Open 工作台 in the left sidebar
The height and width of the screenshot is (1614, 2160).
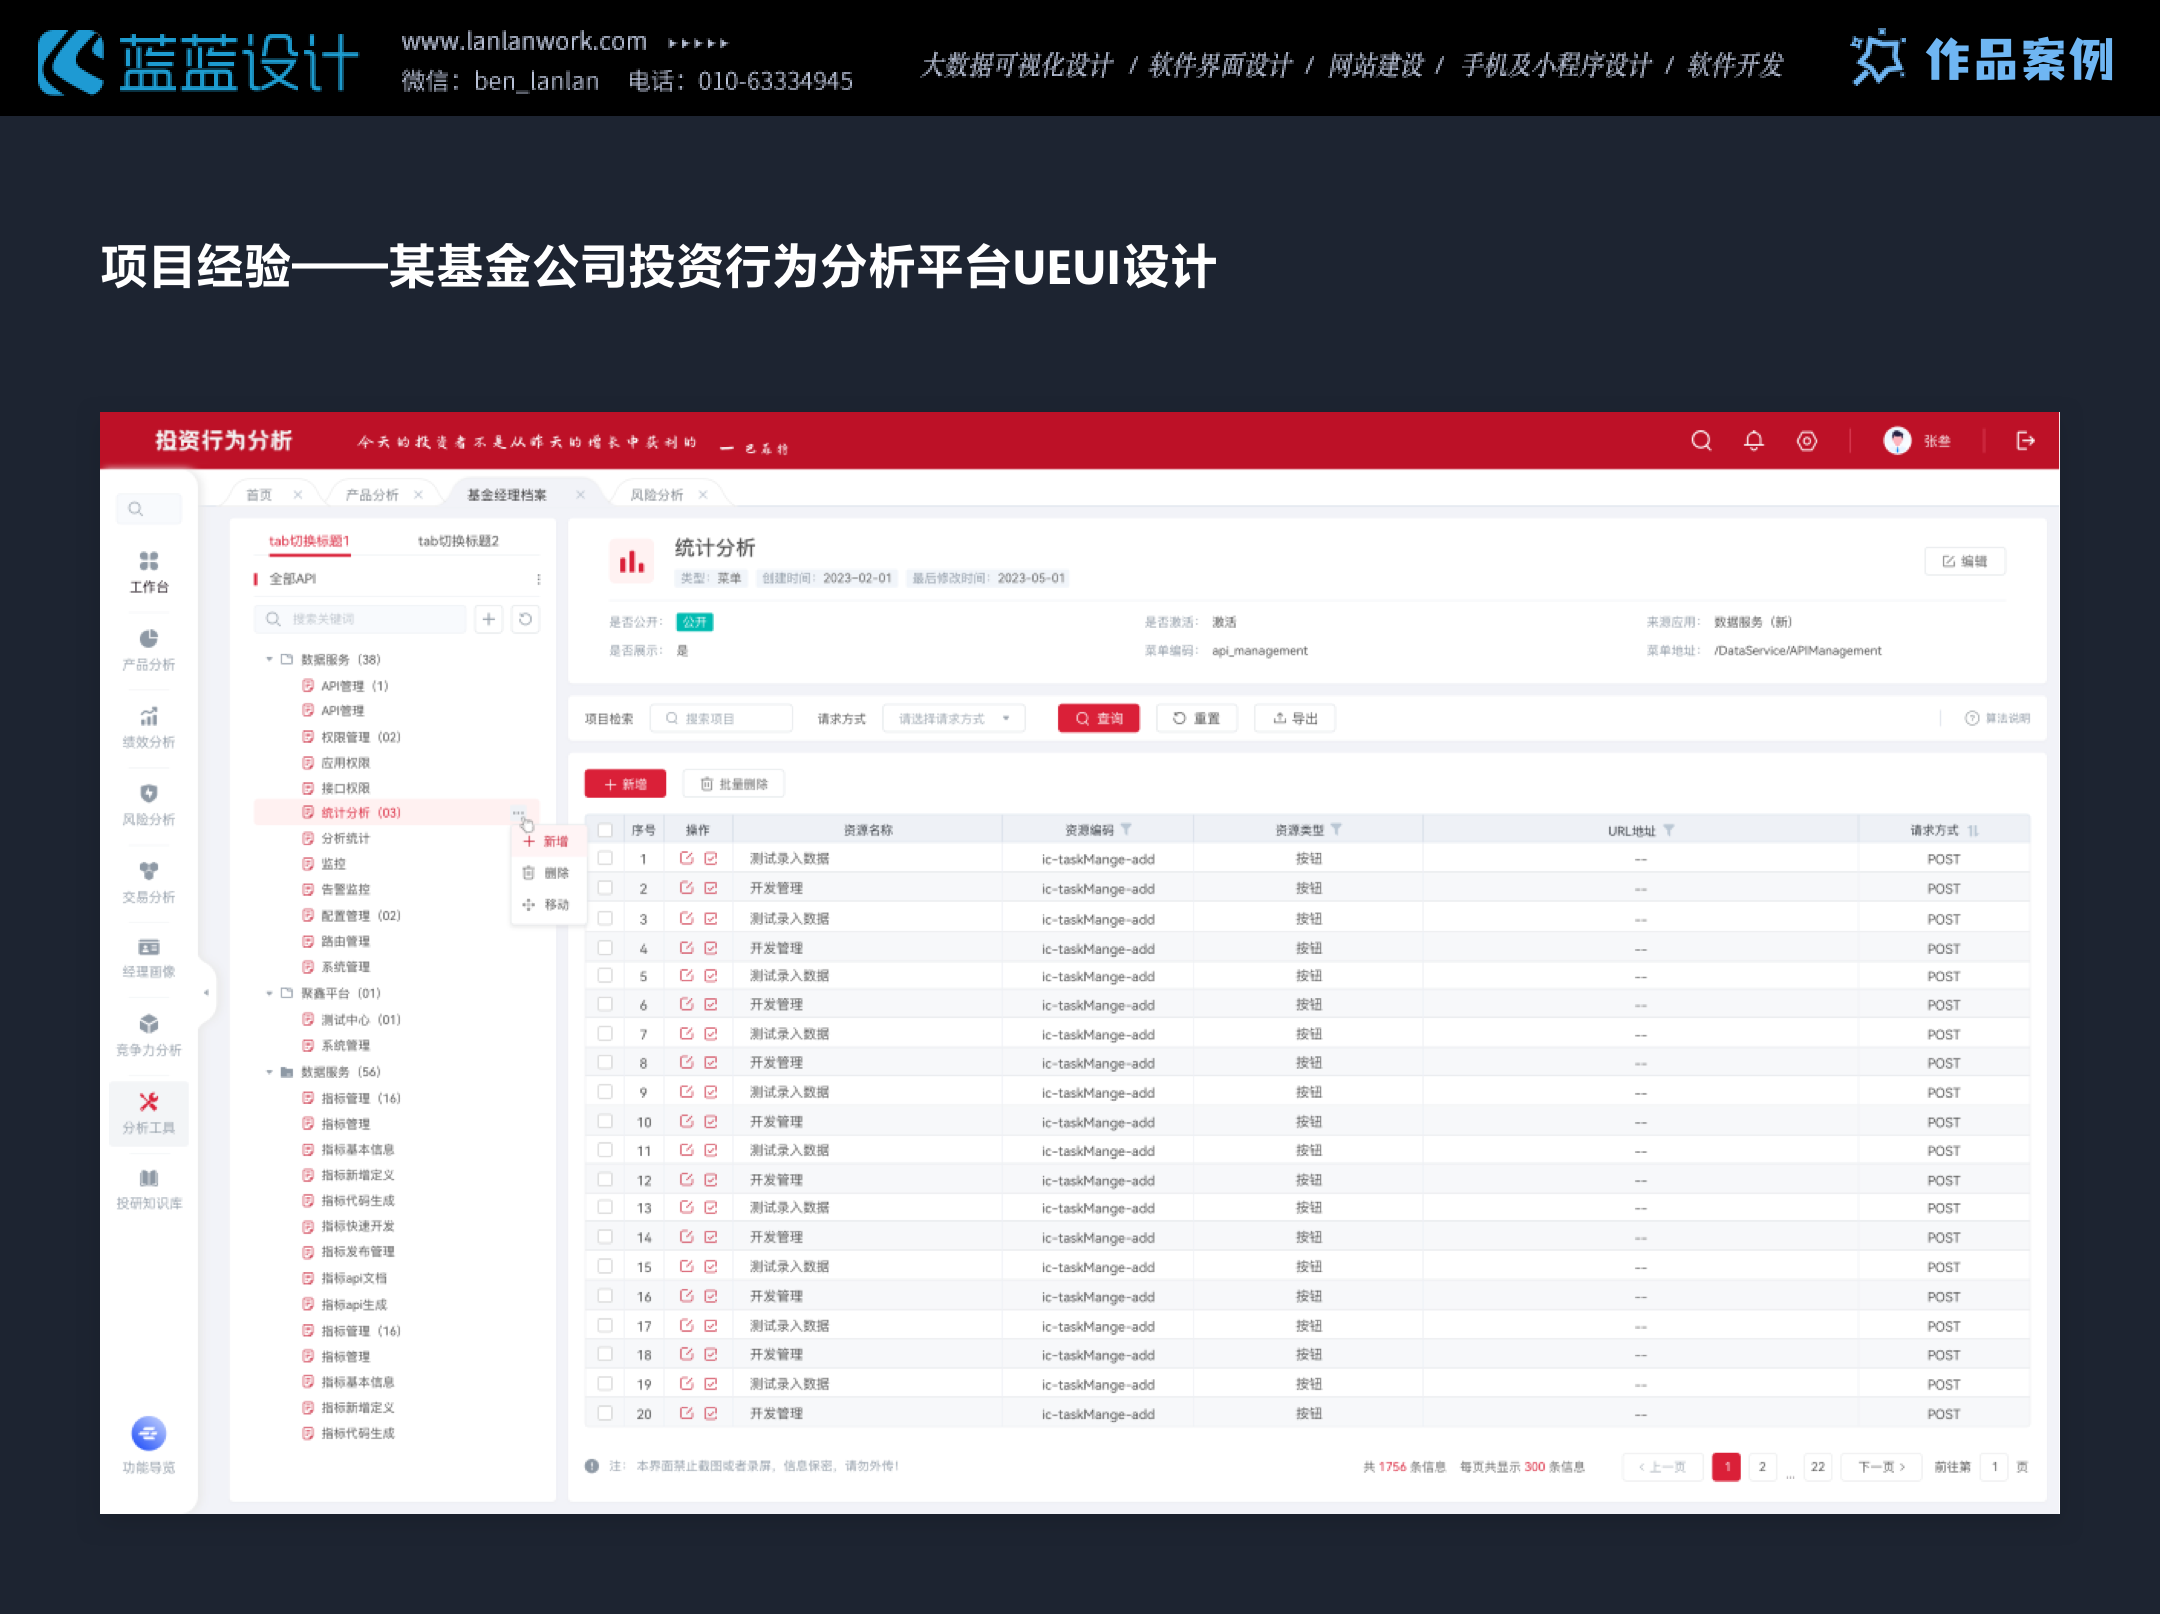149,571
